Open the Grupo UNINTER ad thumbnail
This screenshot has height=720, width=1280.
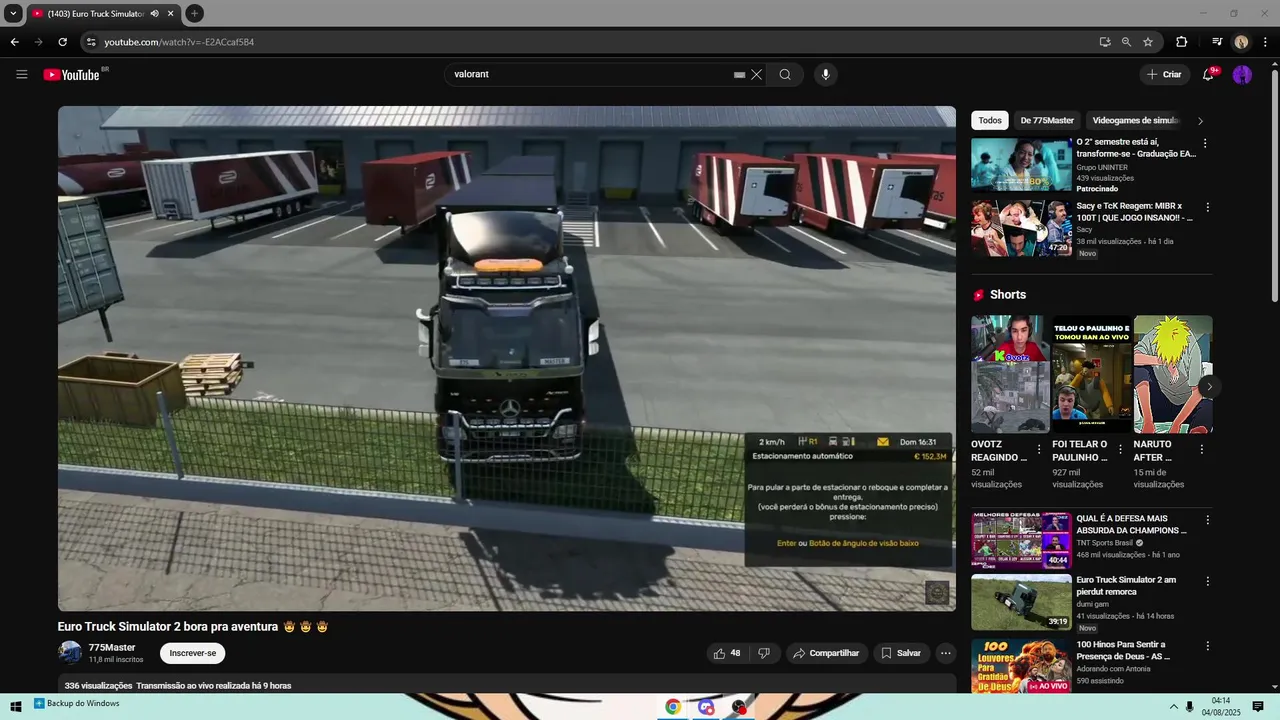(x=1021, y=163)
